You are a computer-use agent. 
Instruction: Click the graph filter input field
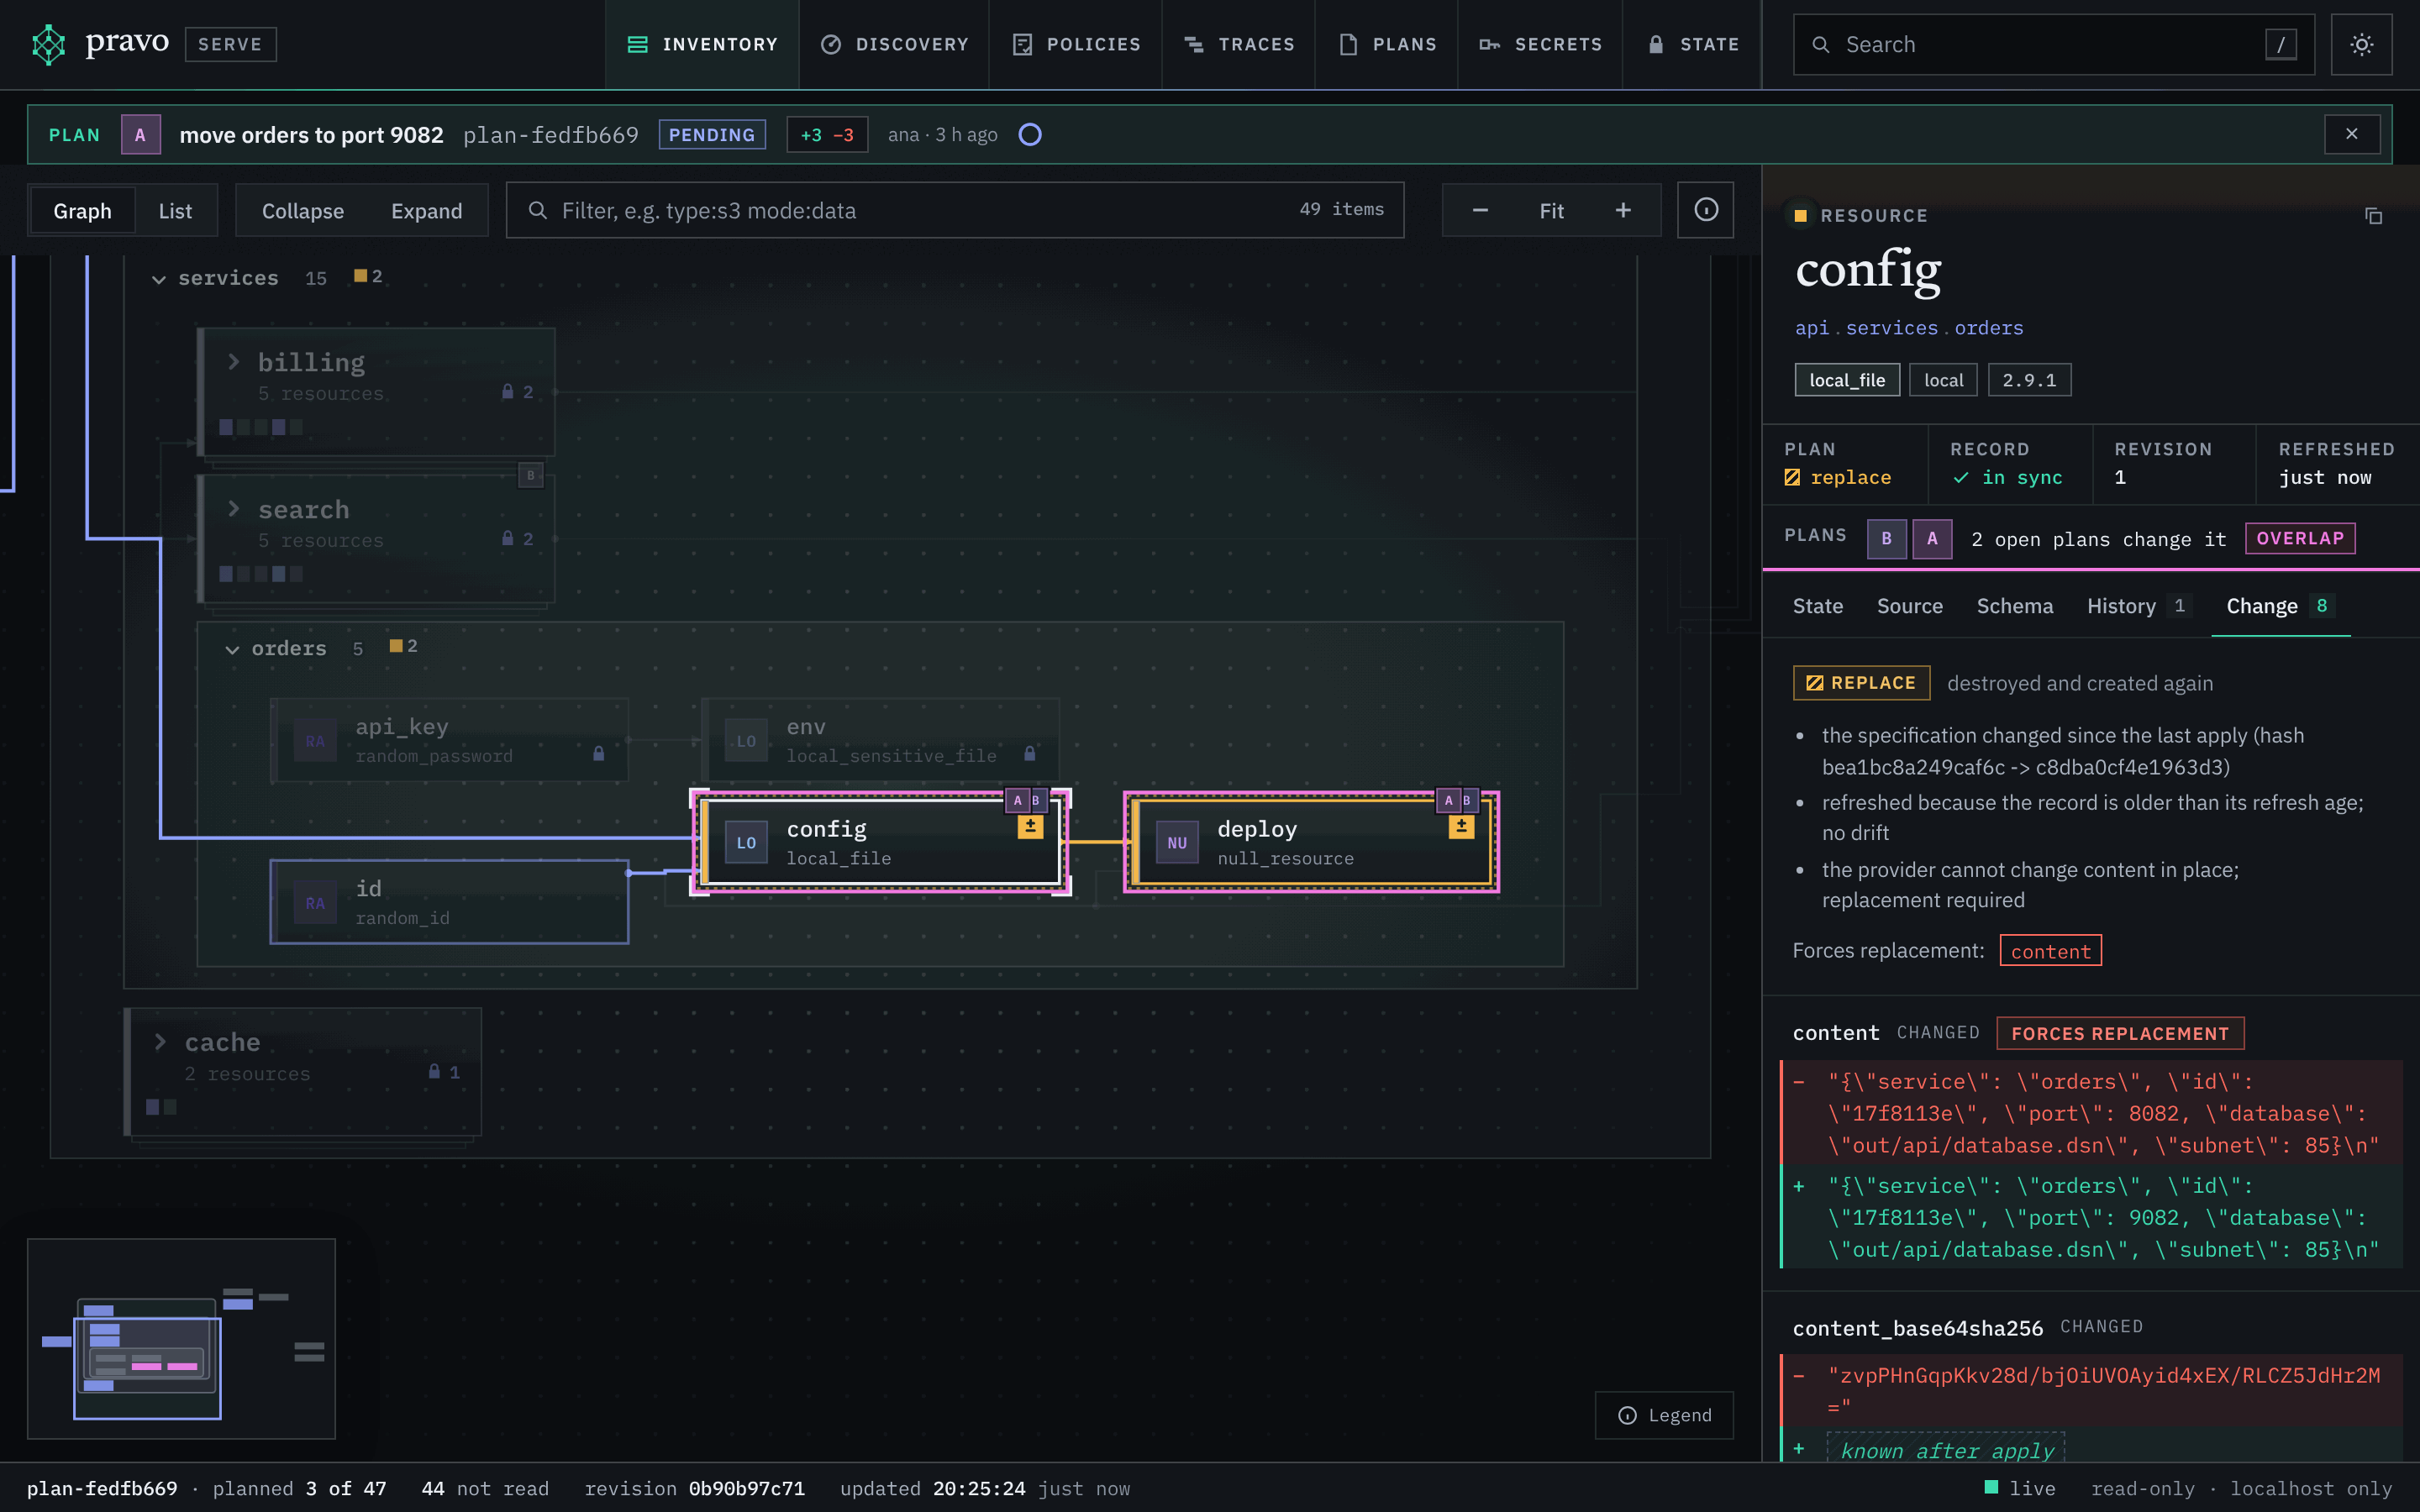[x=955, y=210]
